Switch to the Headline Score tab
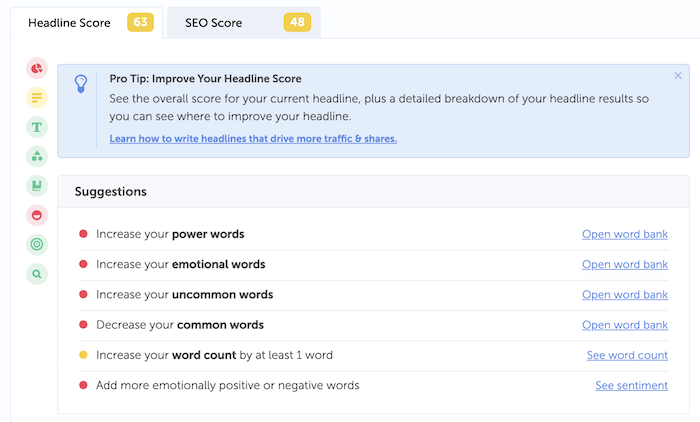Screen dimensions: 700x422 [69, 22]
